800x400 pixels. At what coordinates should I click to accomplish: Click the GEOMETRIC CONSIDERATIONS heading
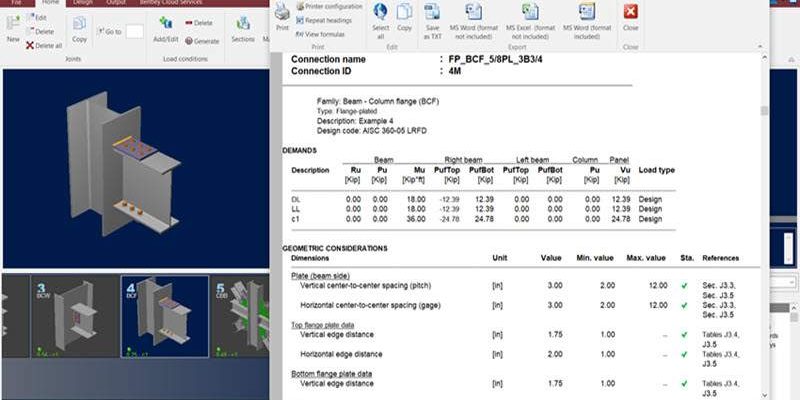335,248
